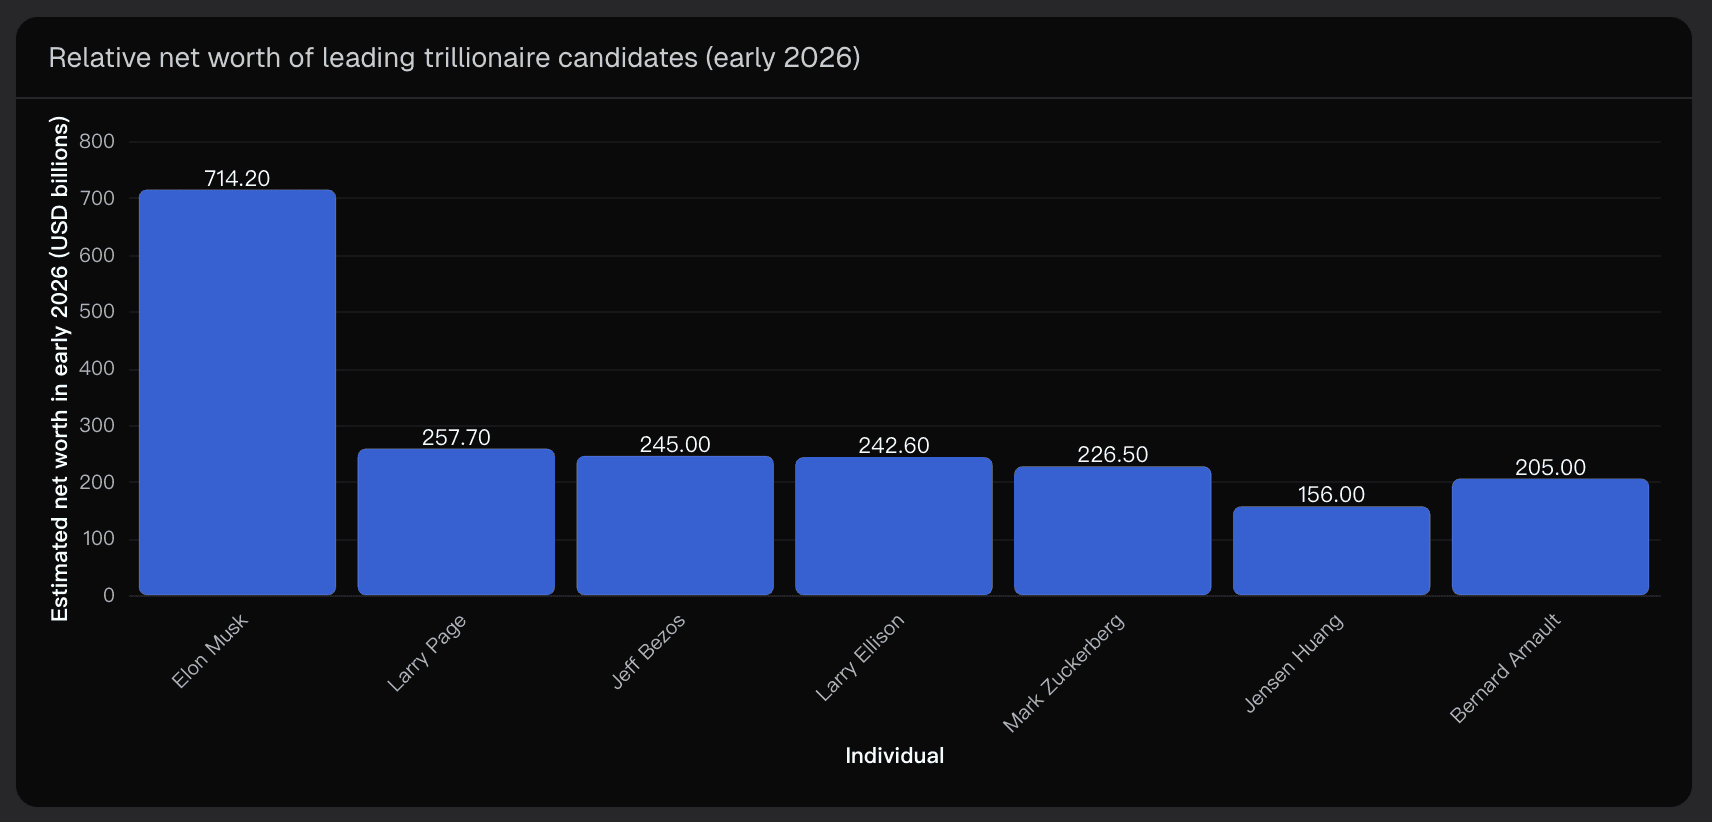Viewport: 1712px width, 822px height.
Task: Select the Jensen Huang bar
Action: [x=1331, y=551]
